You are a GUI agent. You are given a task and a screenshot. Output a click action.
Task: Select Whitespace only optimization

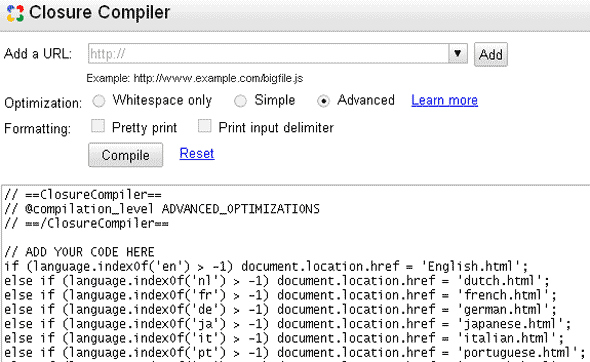pos(99,101)
